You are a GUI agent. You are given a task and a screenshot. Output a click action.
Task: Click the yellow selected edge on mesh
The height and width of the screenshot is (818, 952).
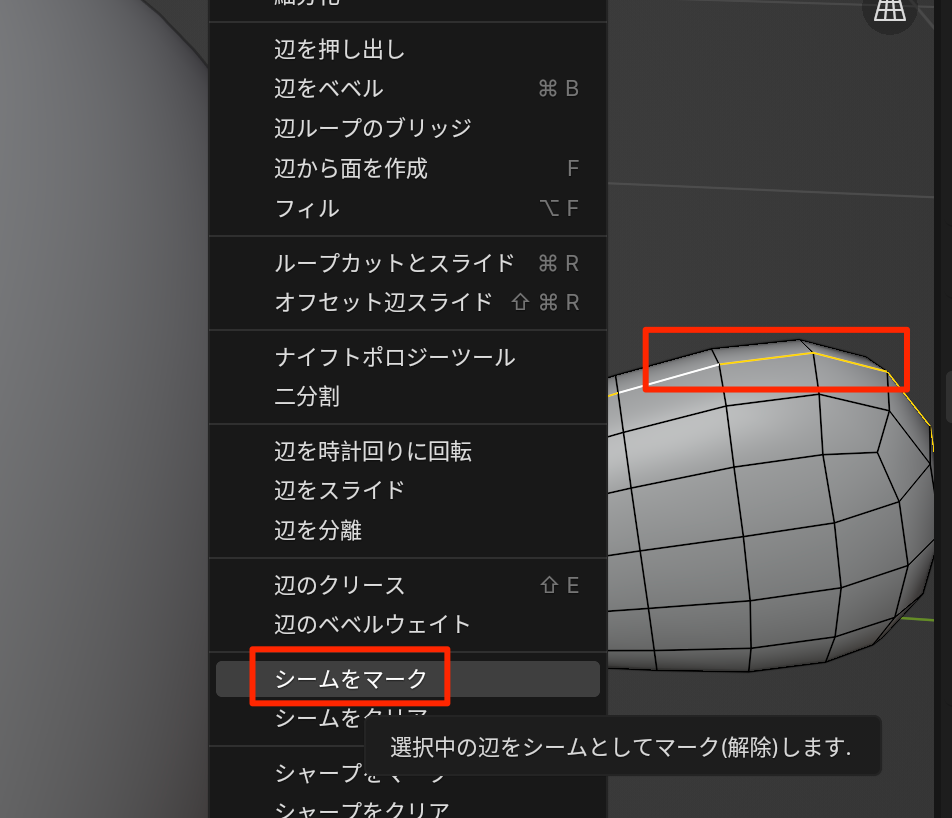point(765,356)
